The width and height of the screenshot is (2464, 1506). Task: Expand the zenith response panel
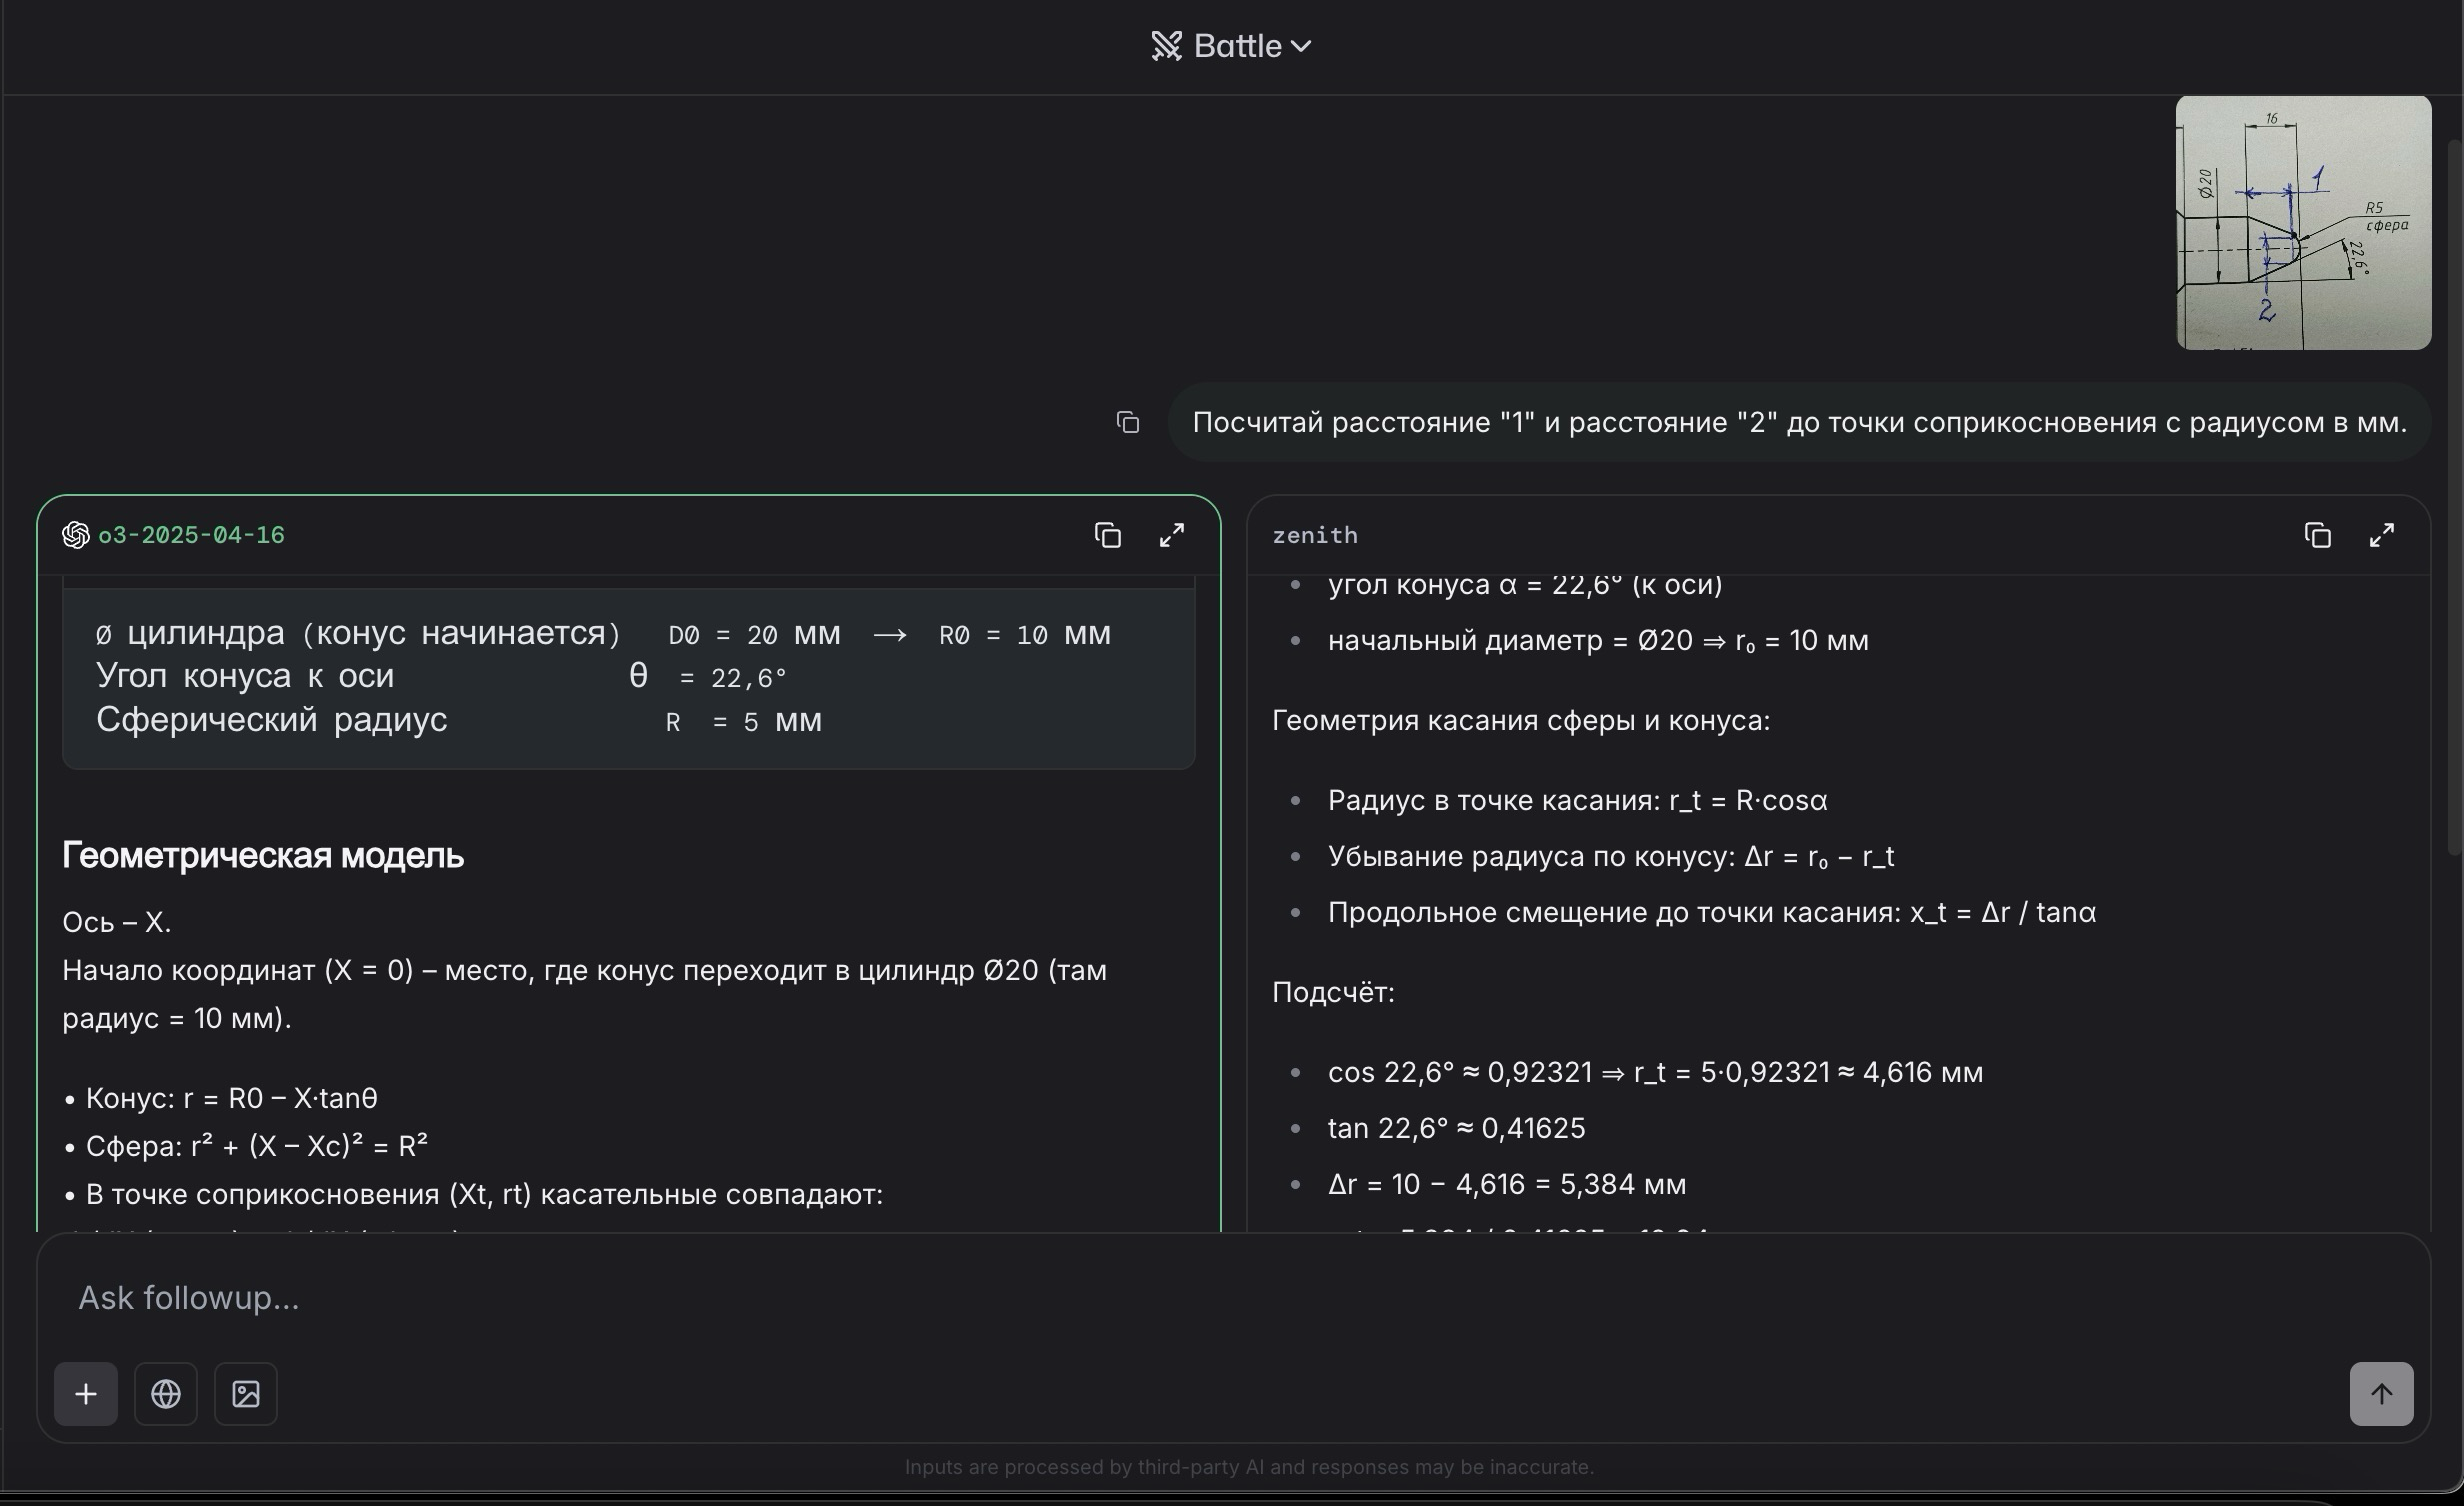[x=2381, y=536]
